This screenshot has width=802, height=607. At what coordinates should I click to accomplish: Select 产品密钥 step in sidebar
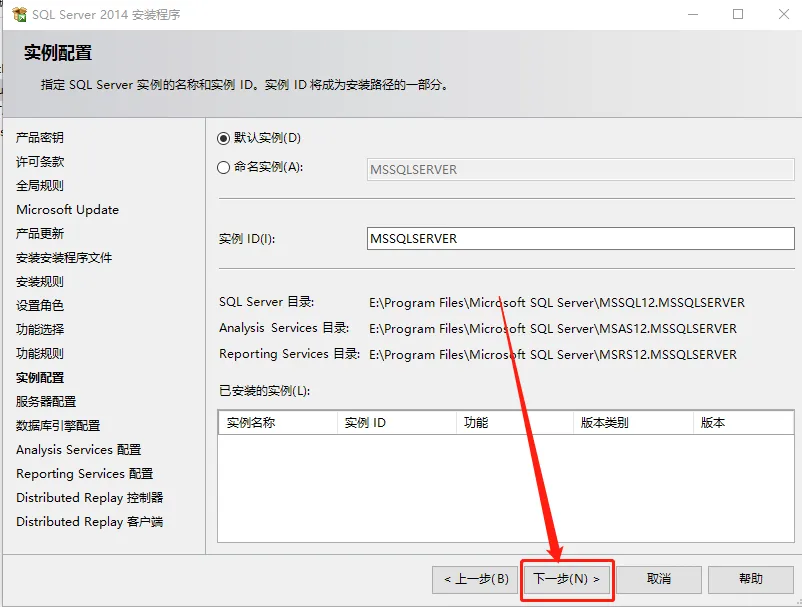pyautogui.click(x=40, y=138)
